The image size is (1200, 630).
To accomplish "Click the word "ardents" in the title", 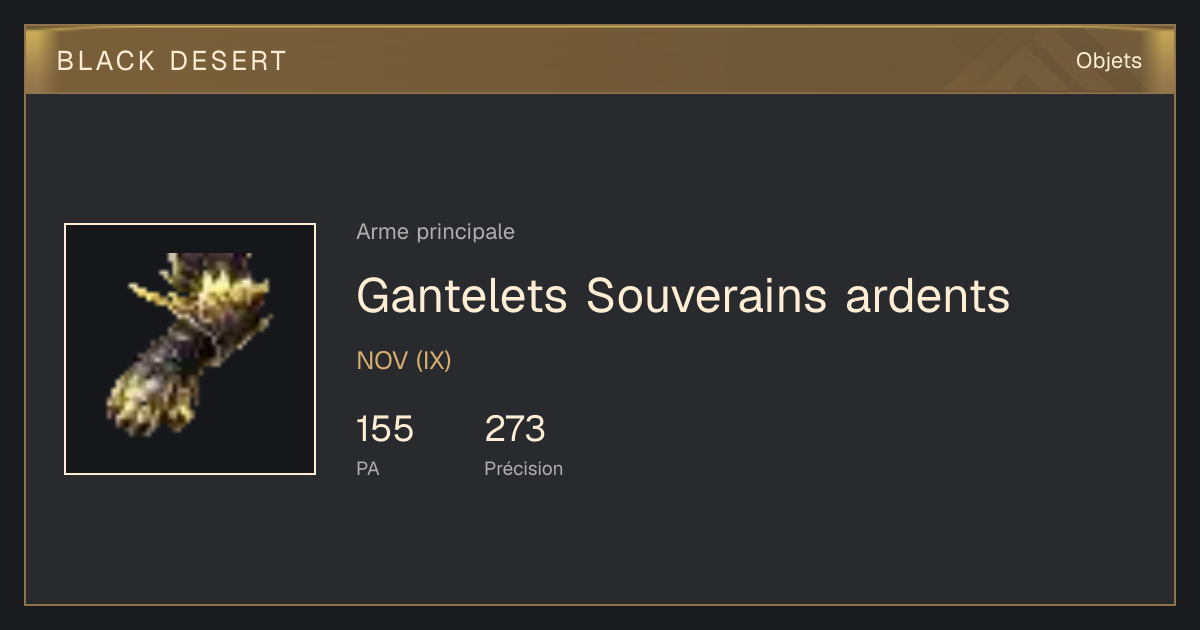I will (928, 296).
